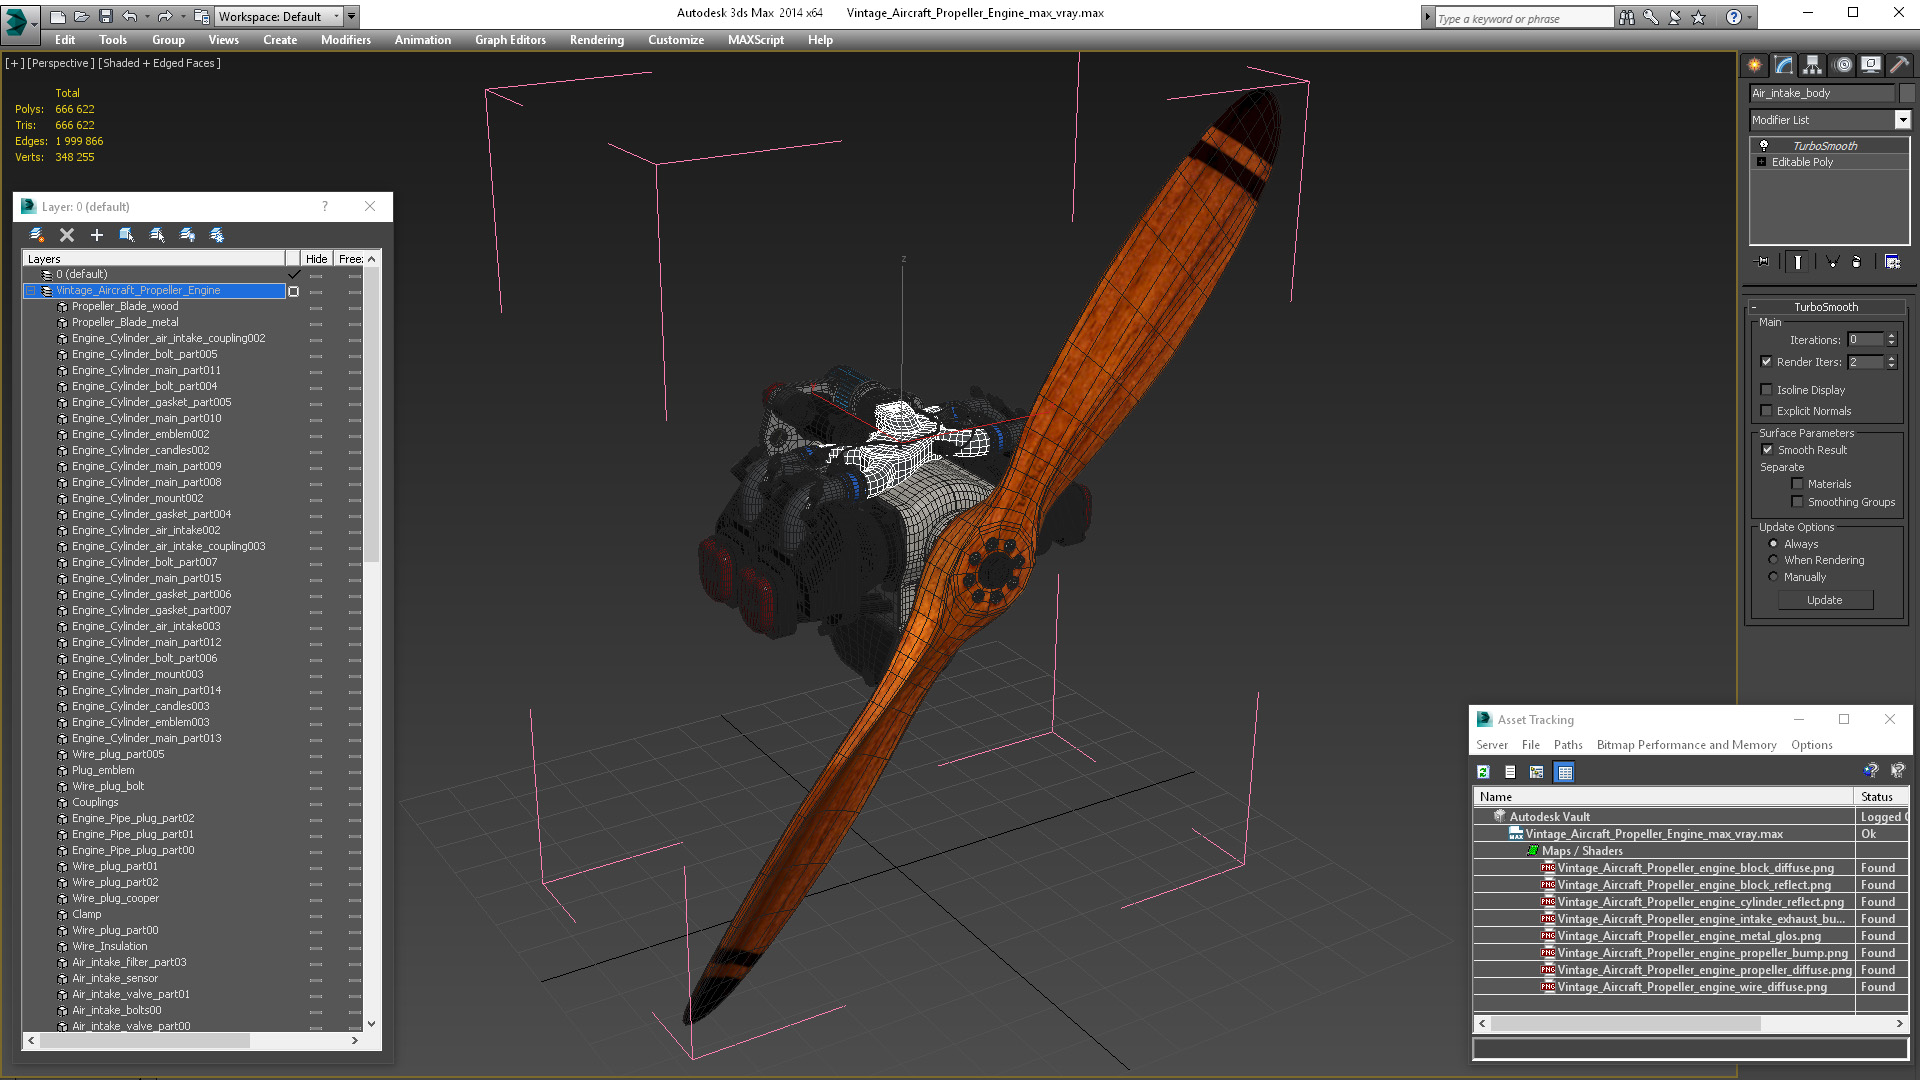Click Hide/Unhide All Layers icon
The image size is (1920, 1080).
187,235
